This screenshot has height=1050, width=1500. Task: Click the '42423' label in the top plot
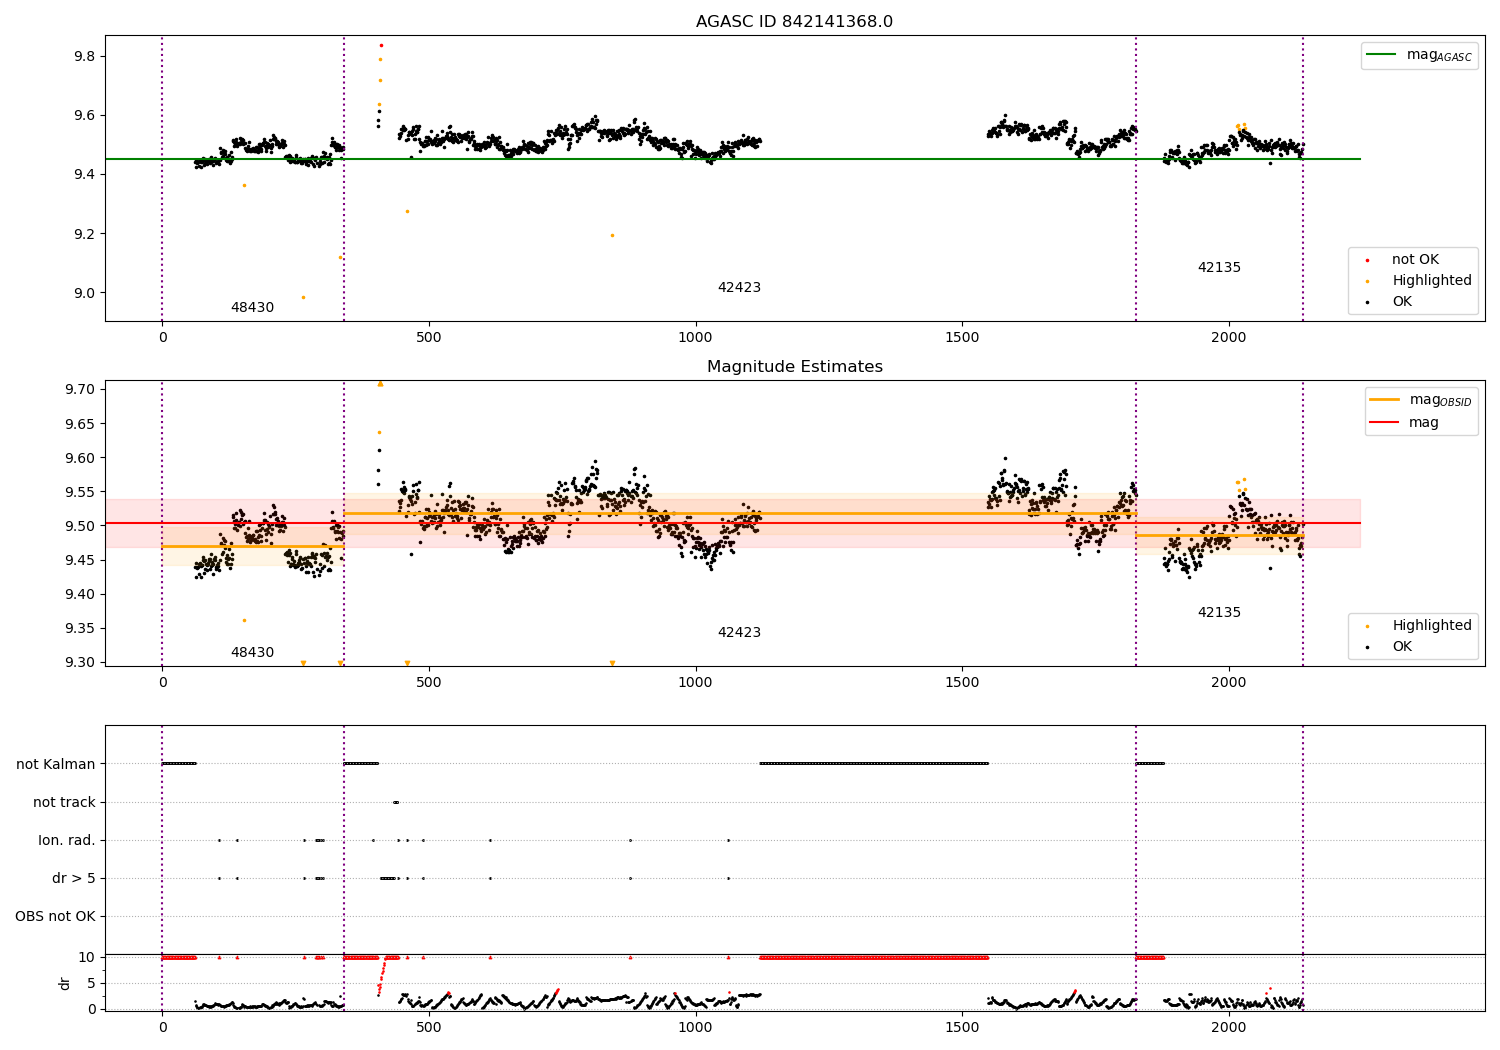739,288
